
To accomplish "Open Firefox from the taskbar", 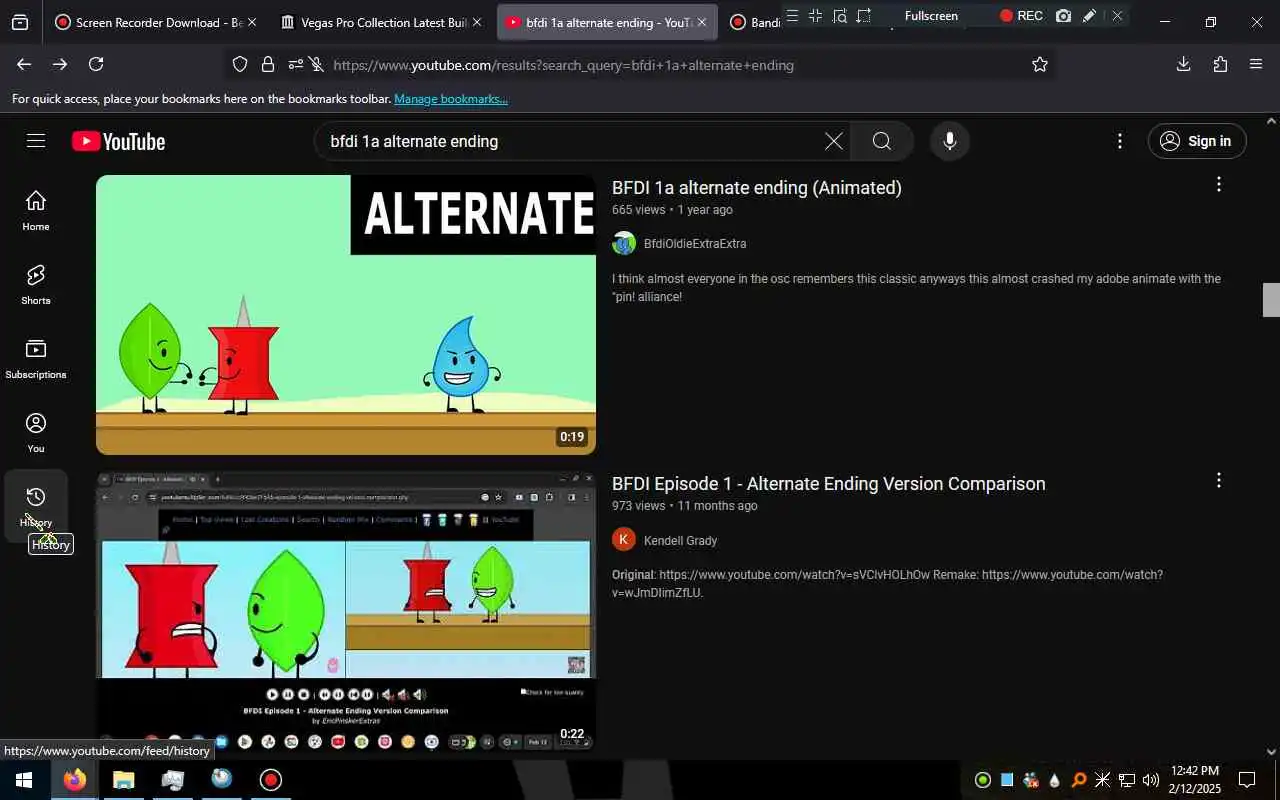I will coord(75,780).
